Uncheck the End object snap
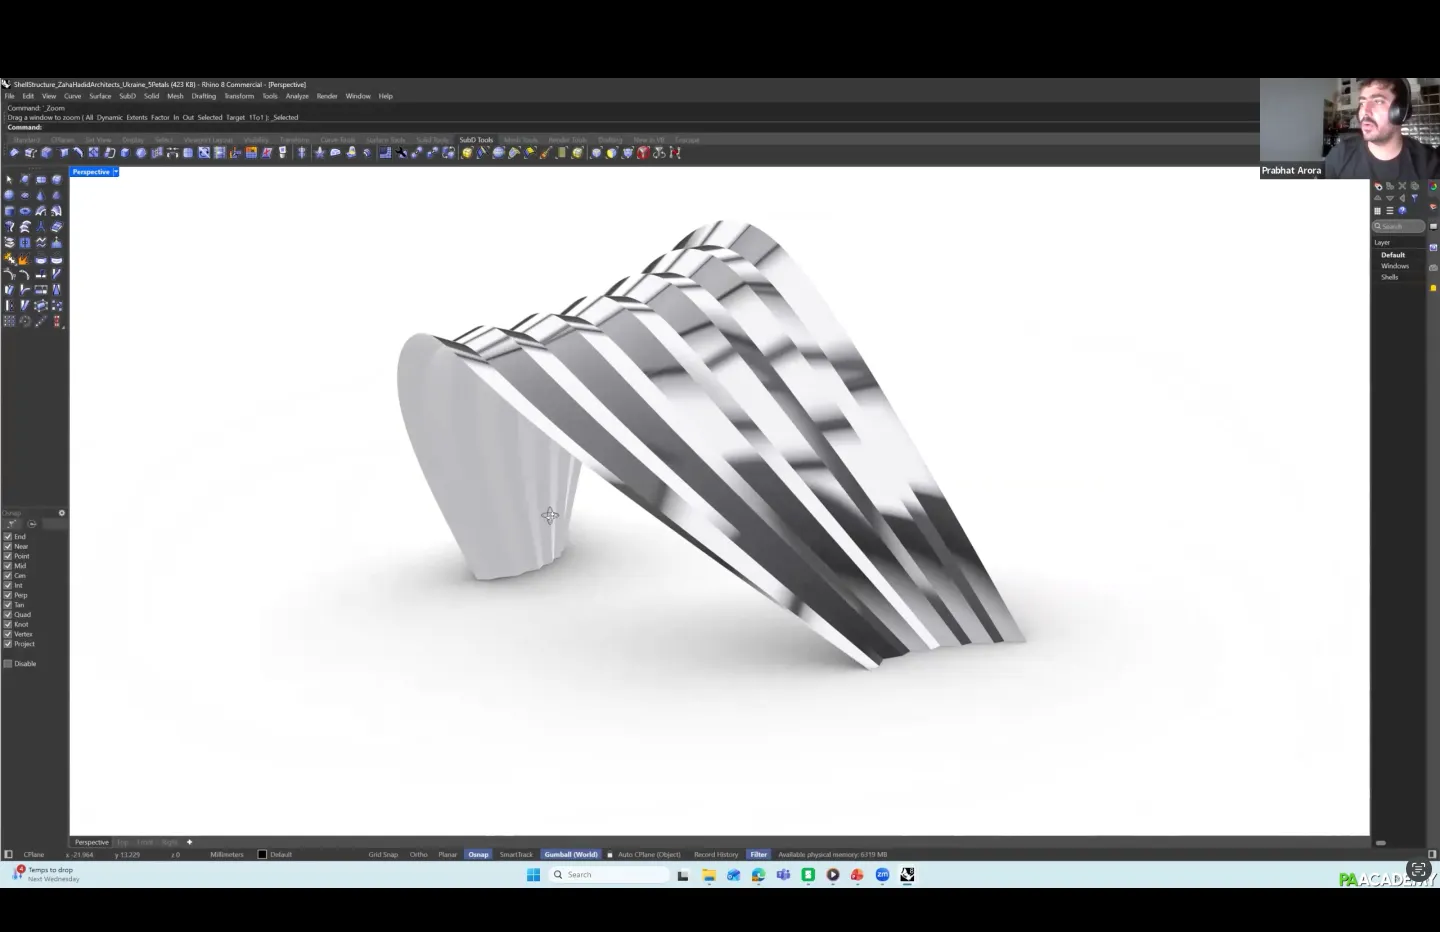This screenshot has width=1440, height=932. 8,537
